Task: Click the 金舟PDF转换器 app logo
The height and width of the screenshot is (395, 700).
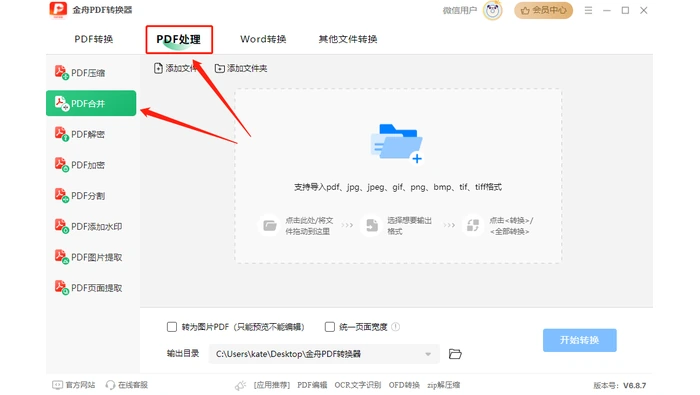Action: click(x=58, y=10)
